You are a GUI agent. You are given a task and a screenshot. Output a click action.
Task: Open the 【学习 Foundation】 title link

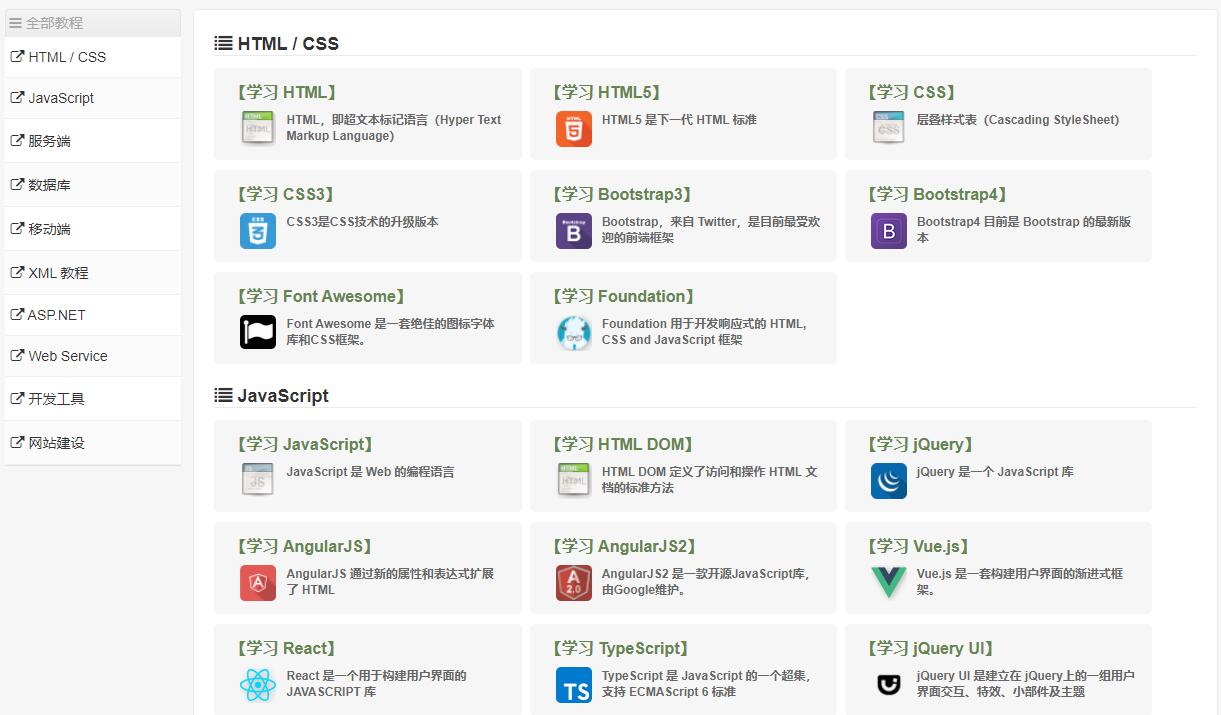[x=623, y=296]
